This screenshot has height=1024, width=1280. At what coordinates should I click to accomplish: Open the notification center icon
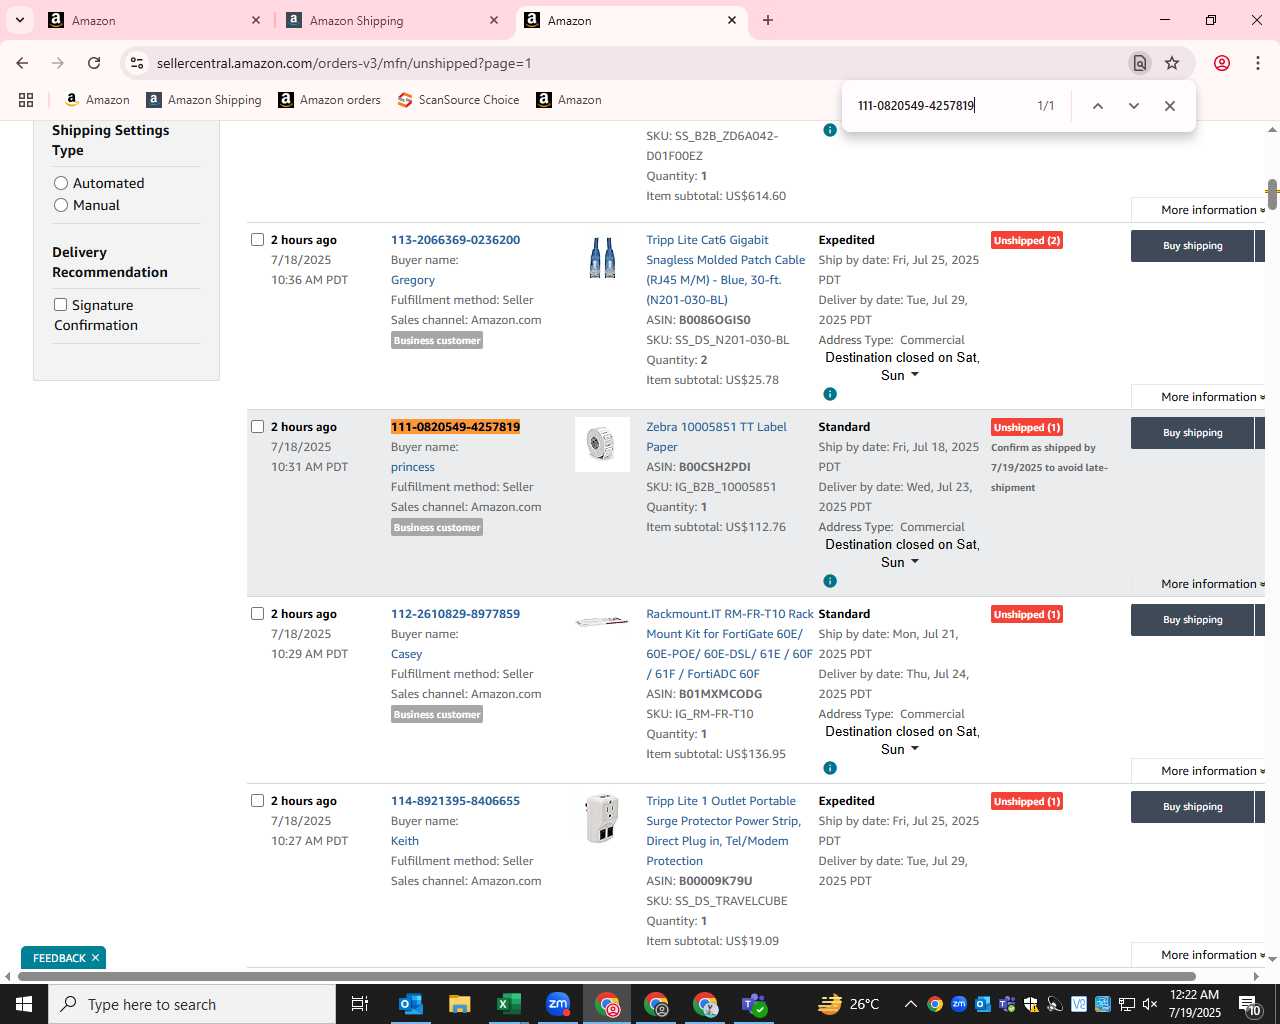tap(1250, 1004)
